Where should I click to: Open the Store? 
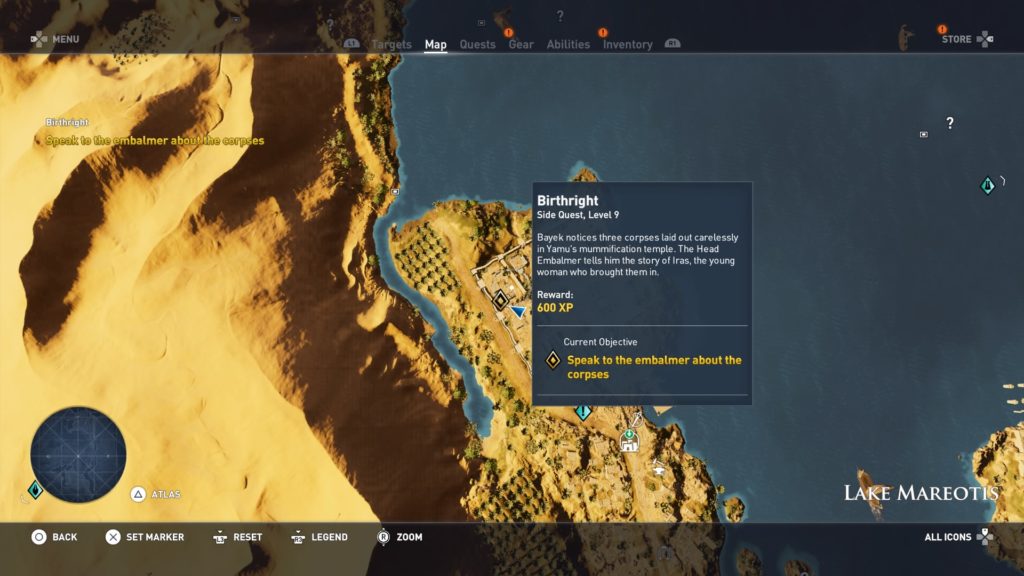(966, 39)
